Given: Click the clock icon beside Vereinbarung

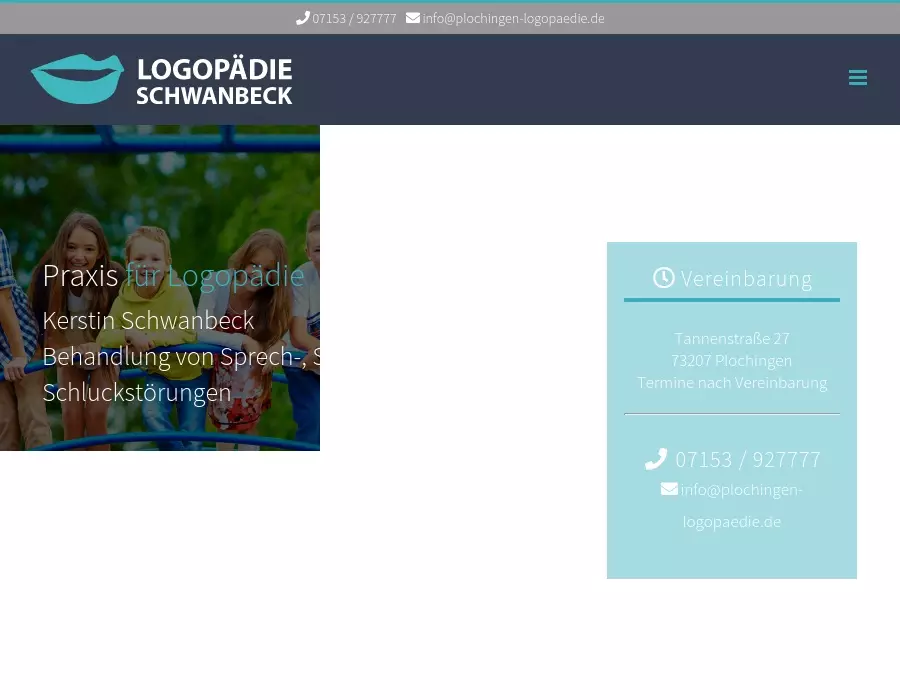Looking at the screenshot, I should coord(664,278).
